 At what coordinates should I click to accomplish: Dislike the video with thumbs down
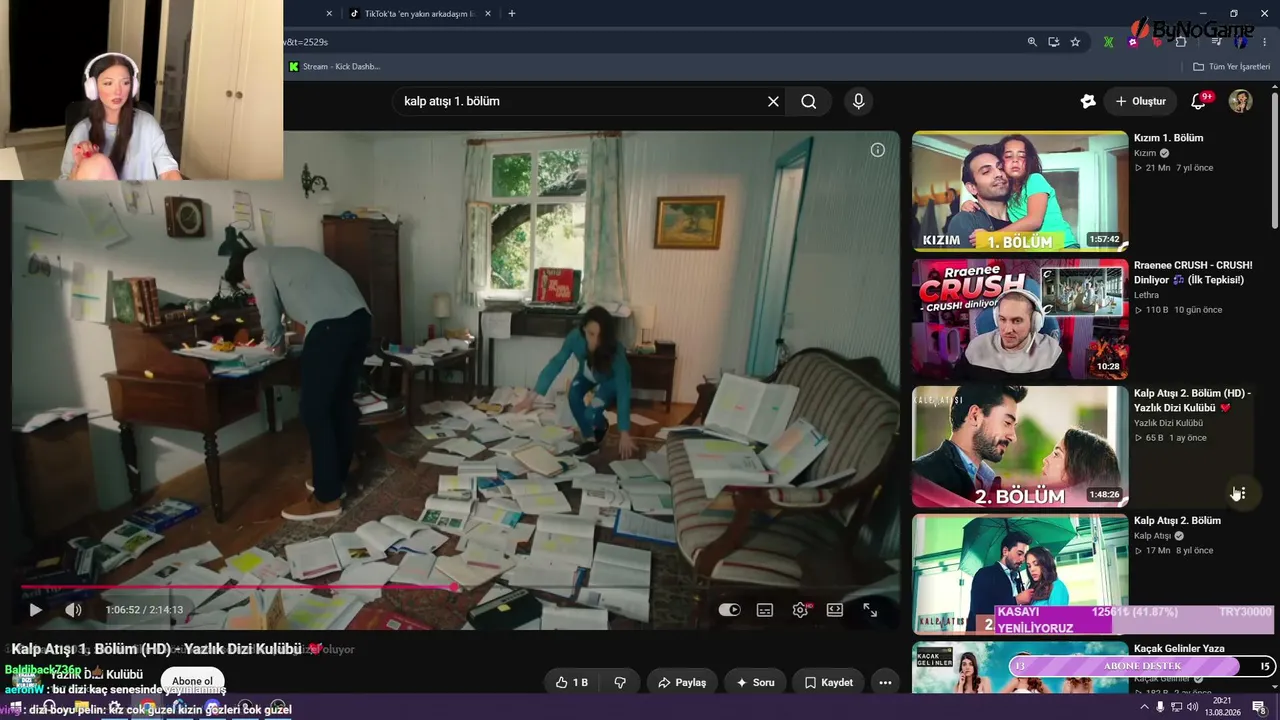(x=620, y=682)
